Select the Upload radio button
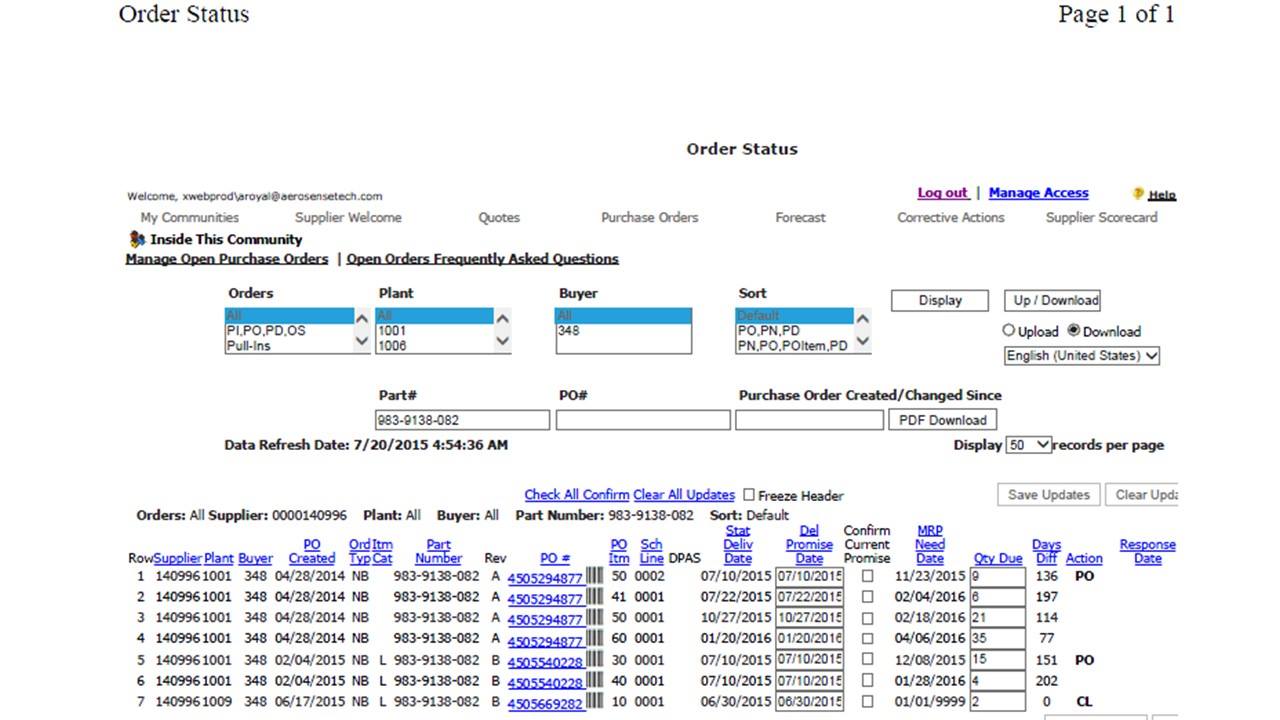This screenshot has width=1280, height=720. pos(1009,331)
